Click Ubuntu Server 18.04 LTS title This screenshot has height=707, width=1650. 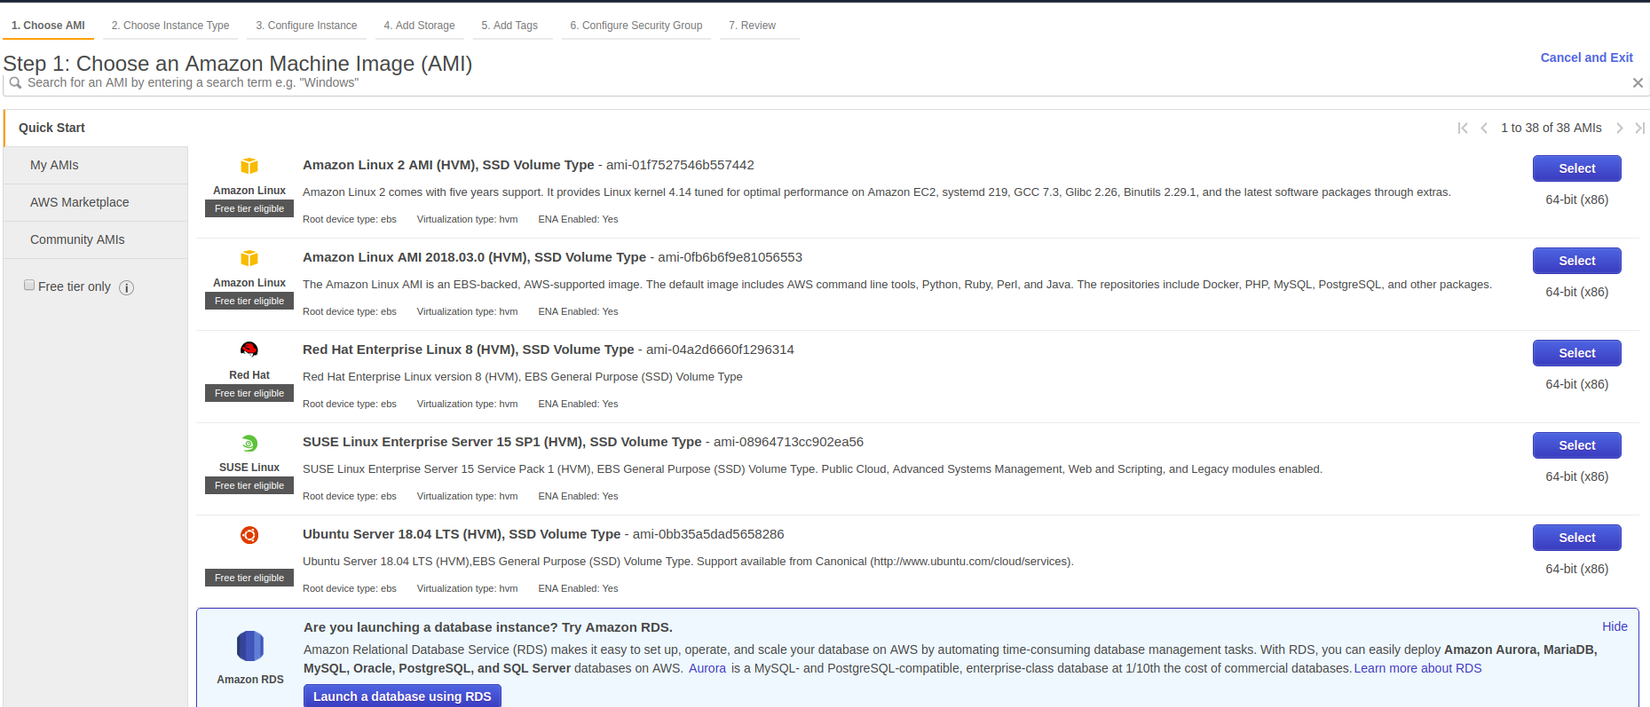click(x=462, y=534)
